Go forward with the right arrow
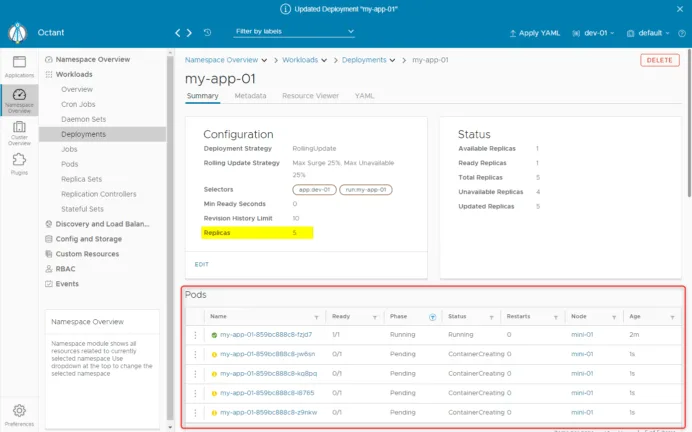The width and height of the screenshot is (692, 432). (x=189, y=33)
